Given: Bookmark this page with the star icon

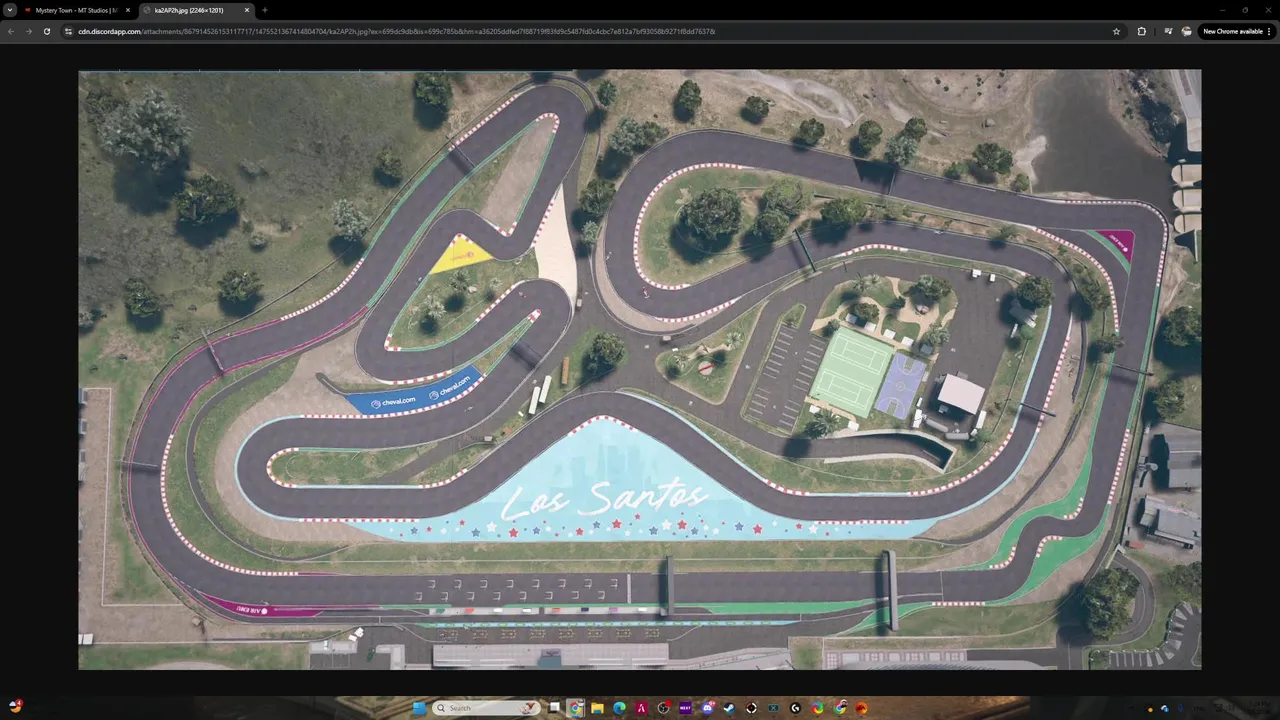Looking at the screenshot, I should (1116, 31).
